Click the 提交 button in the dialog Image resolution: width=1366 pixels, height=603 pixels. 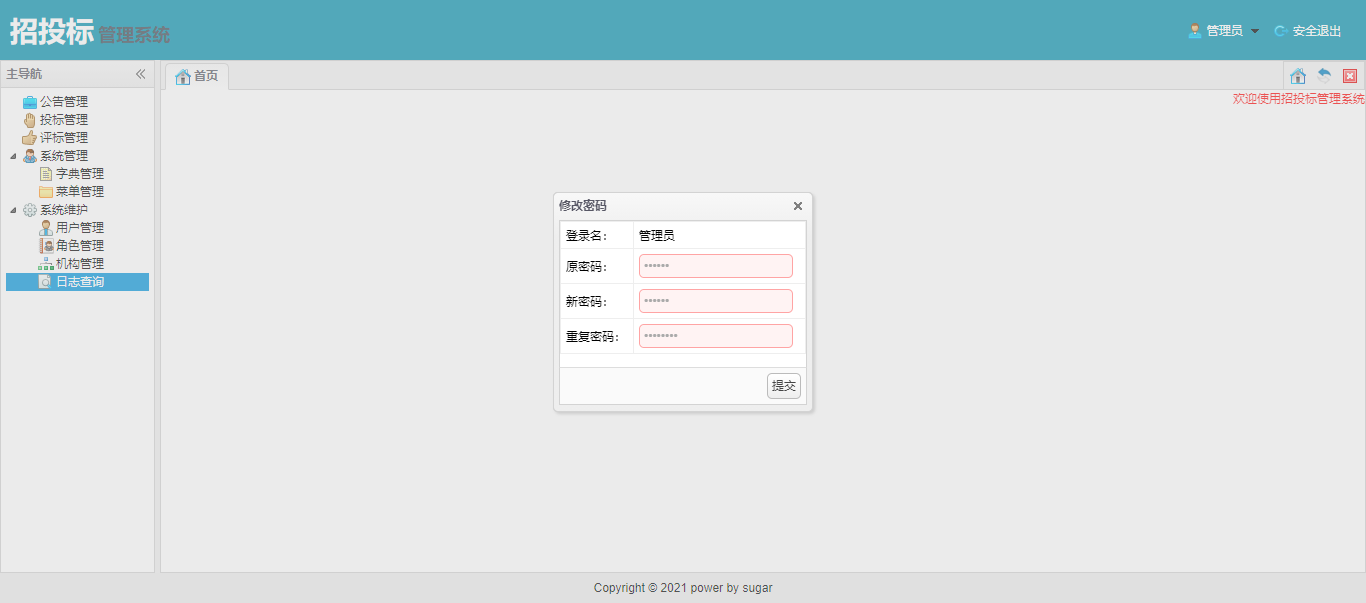pos(784,386)
